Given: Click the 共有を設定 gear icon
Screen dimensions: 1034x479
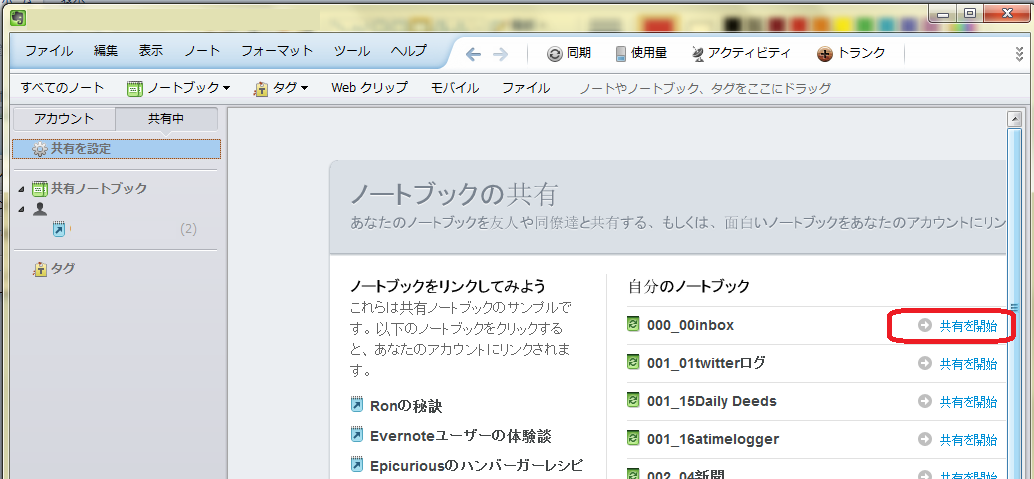Looking at the screenshot, I should click(x=40, y=150).
